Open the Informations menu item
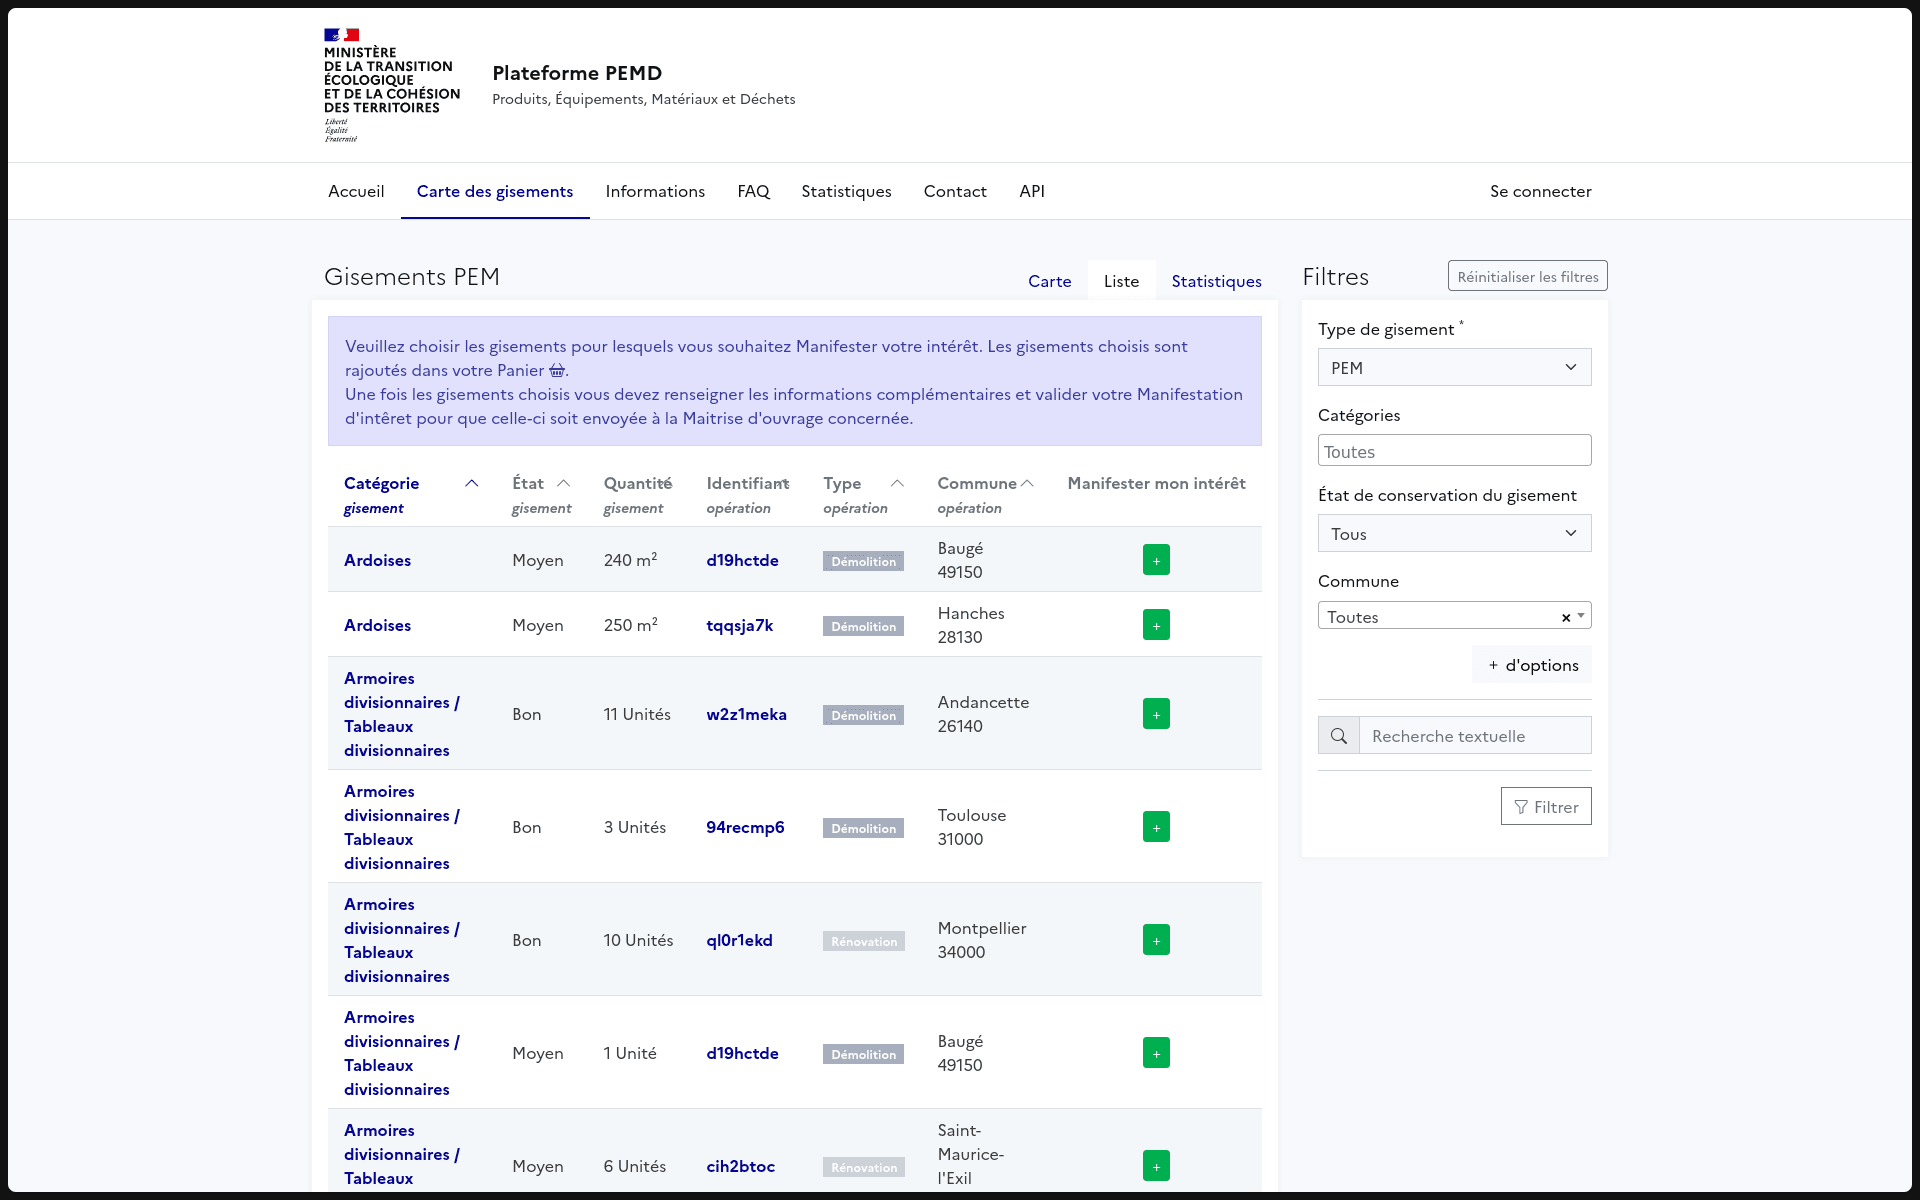 tap(655, 191)
